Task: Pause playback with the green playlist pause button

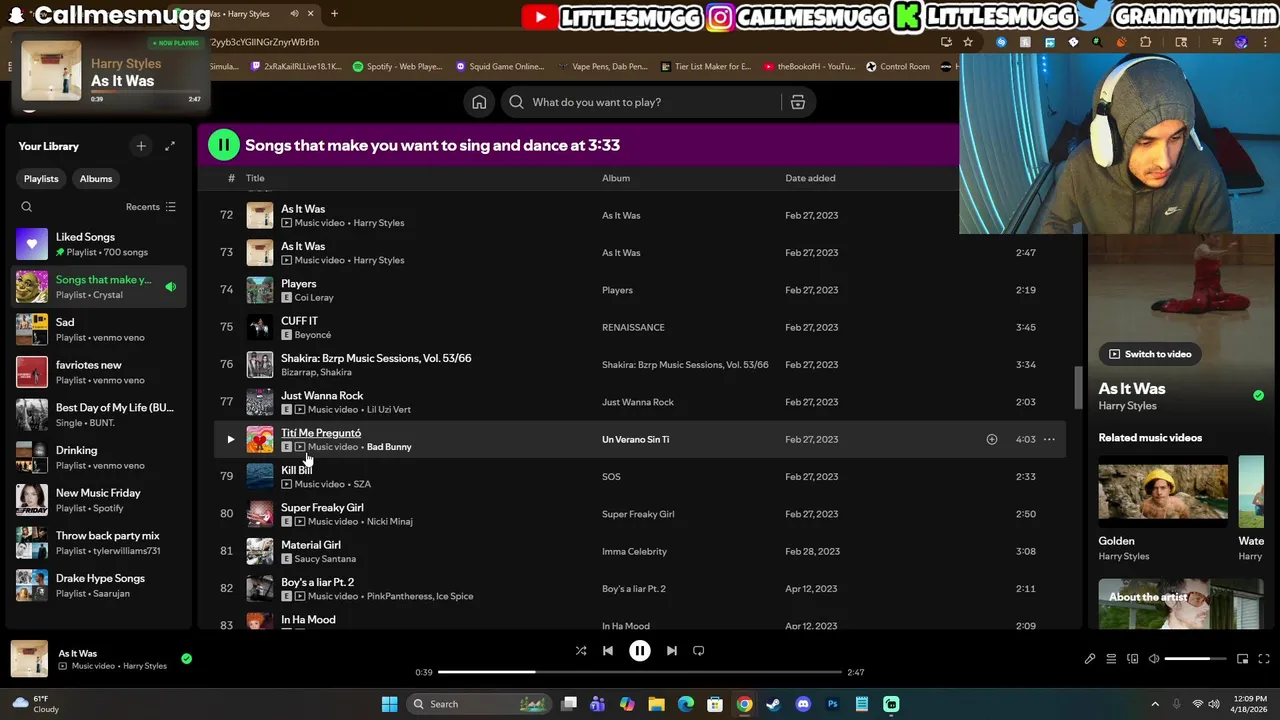Action: tap(223, 145)
